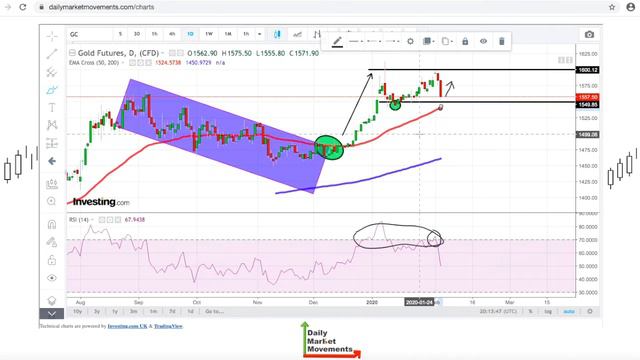Zoom chart to the 3y range
This screenshot has width=640, height=360.
pyautogui.click(x=97, y=311)
